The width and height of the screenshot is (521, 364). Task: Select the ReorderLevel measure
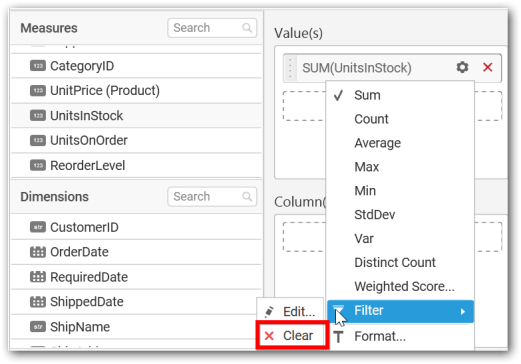click(x=136, y=166)
